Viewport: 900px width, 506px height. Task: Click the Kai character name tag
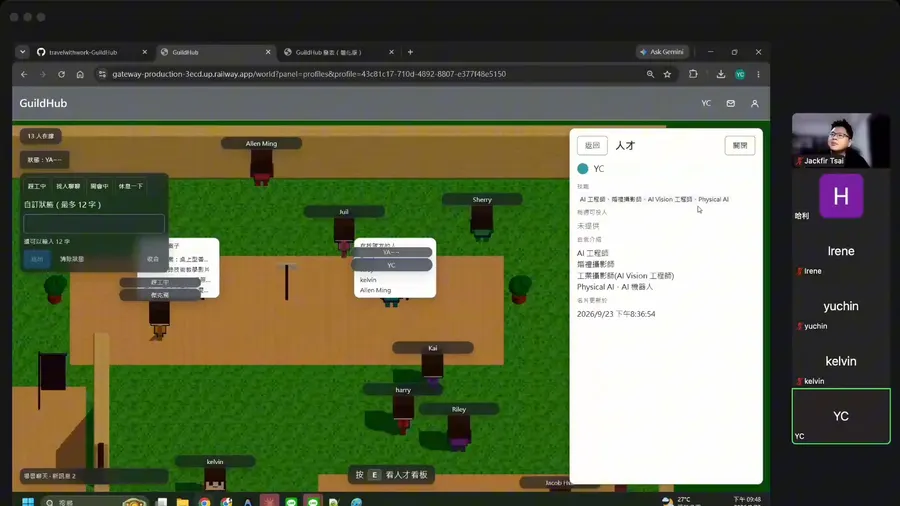433,348
